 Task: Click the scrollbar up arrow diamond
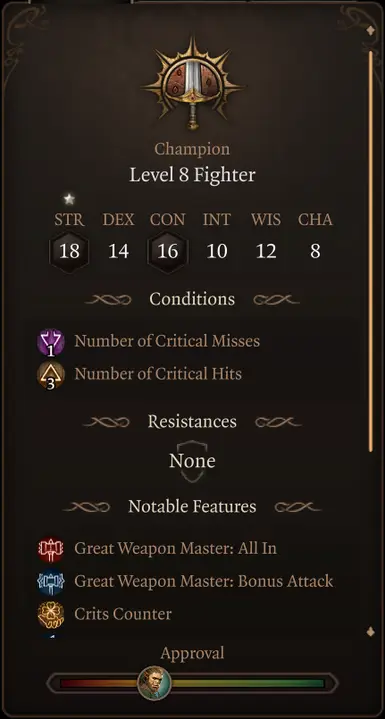[370, 30]
